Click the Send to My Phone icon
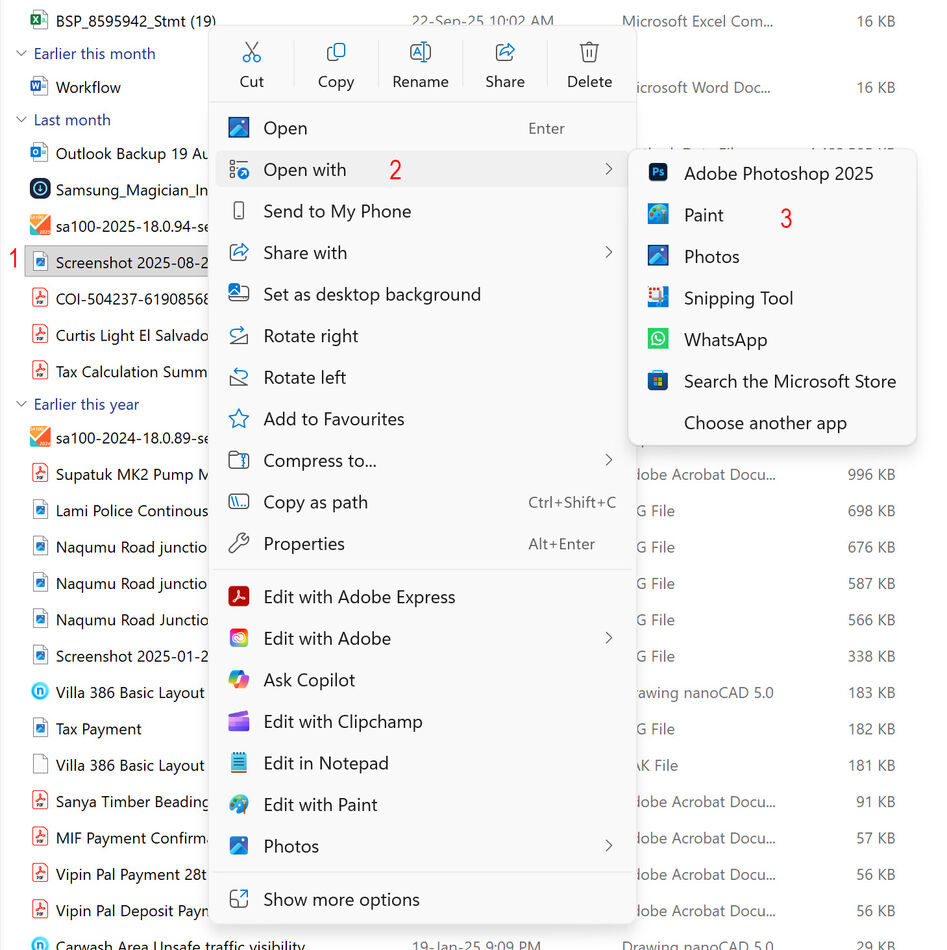Screen dimensions: 947x950 point(239,211)
